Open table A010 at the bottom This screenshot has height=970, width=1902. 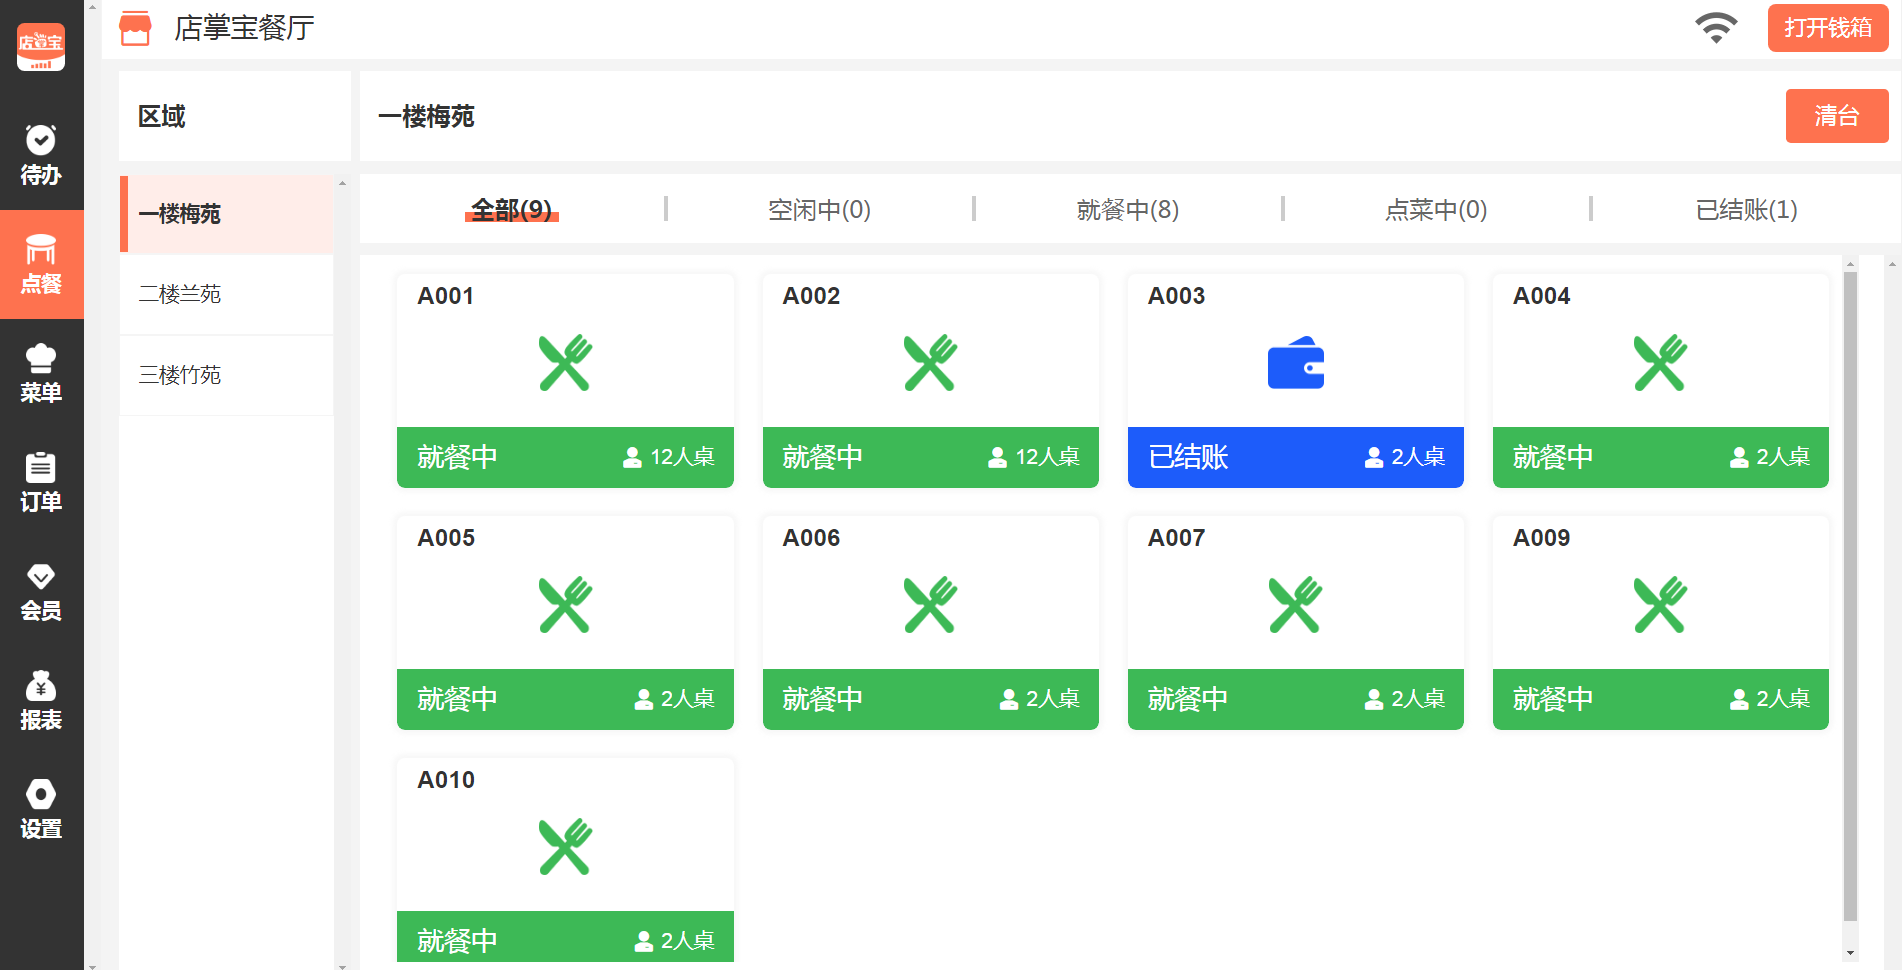tap(565, 860)
